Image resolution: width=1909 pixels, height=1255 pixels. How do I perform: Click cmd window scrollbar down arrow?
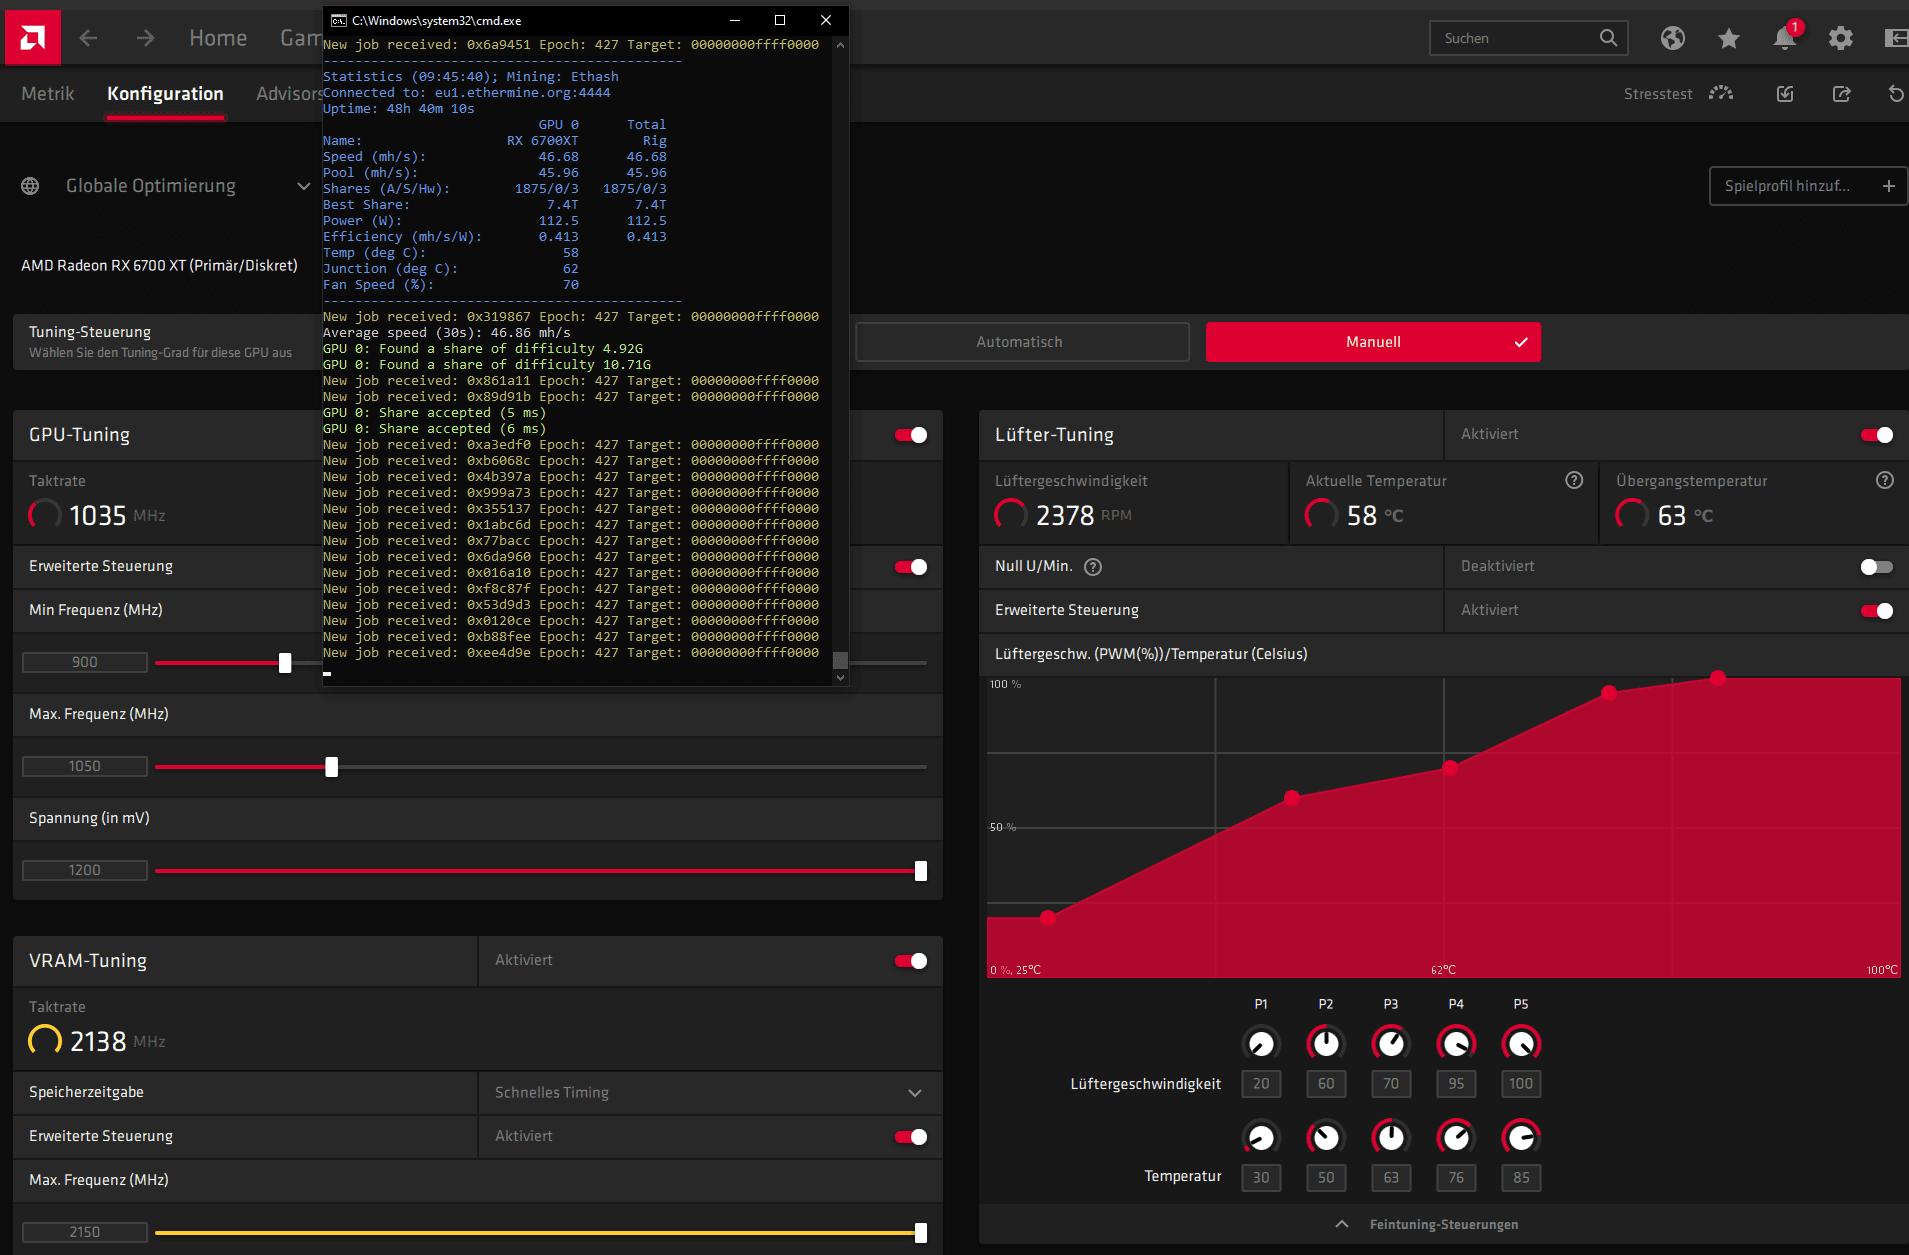pos(840,678)
